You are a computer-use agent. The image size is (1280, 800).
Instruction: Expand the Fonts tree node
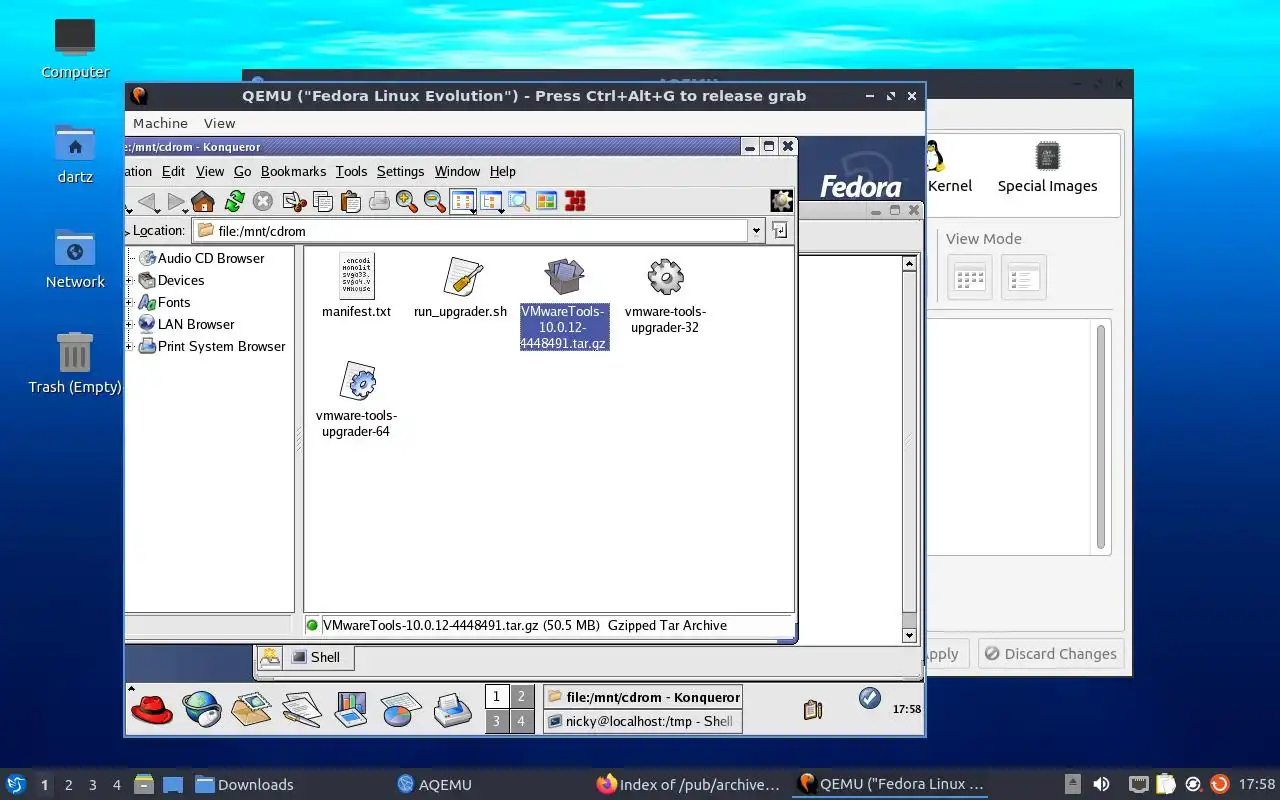pyautogui.click(x=130, y=303)
